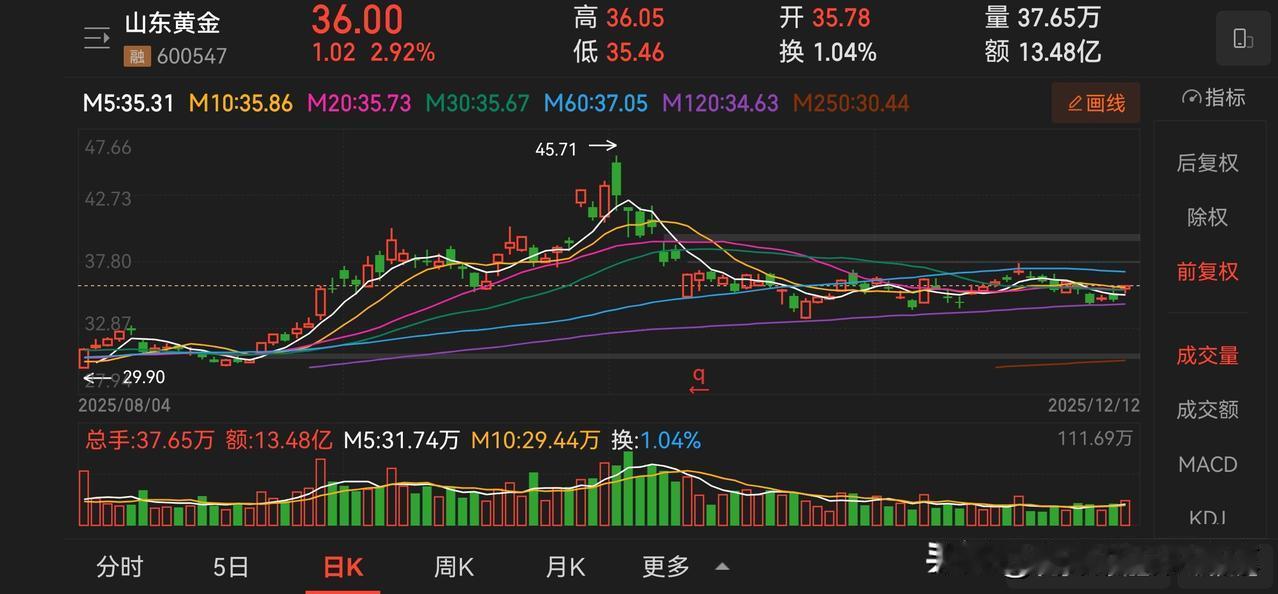Select 前复权 price adjustment

coord(1207,271)
